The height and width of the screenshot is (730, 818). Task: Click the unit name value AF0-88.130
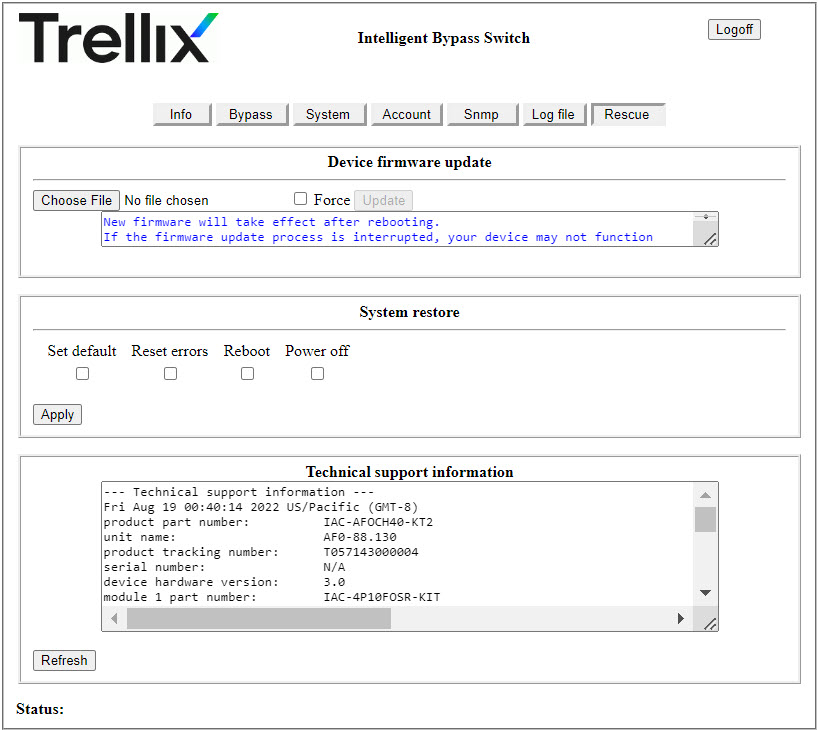tap(360, 537)
